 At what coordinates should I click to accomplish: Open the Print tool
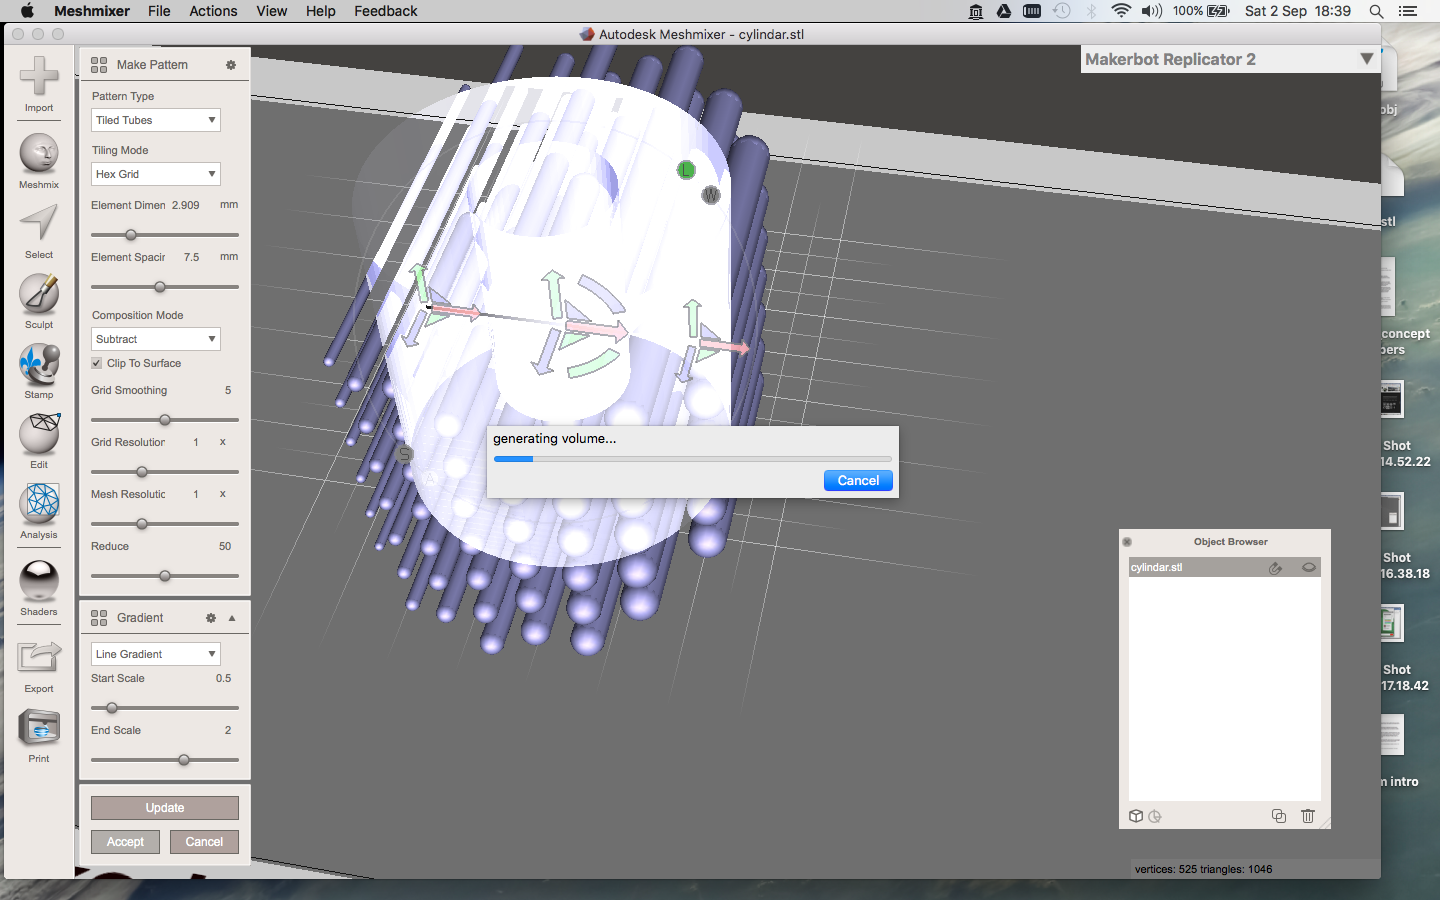pos(39,735)
